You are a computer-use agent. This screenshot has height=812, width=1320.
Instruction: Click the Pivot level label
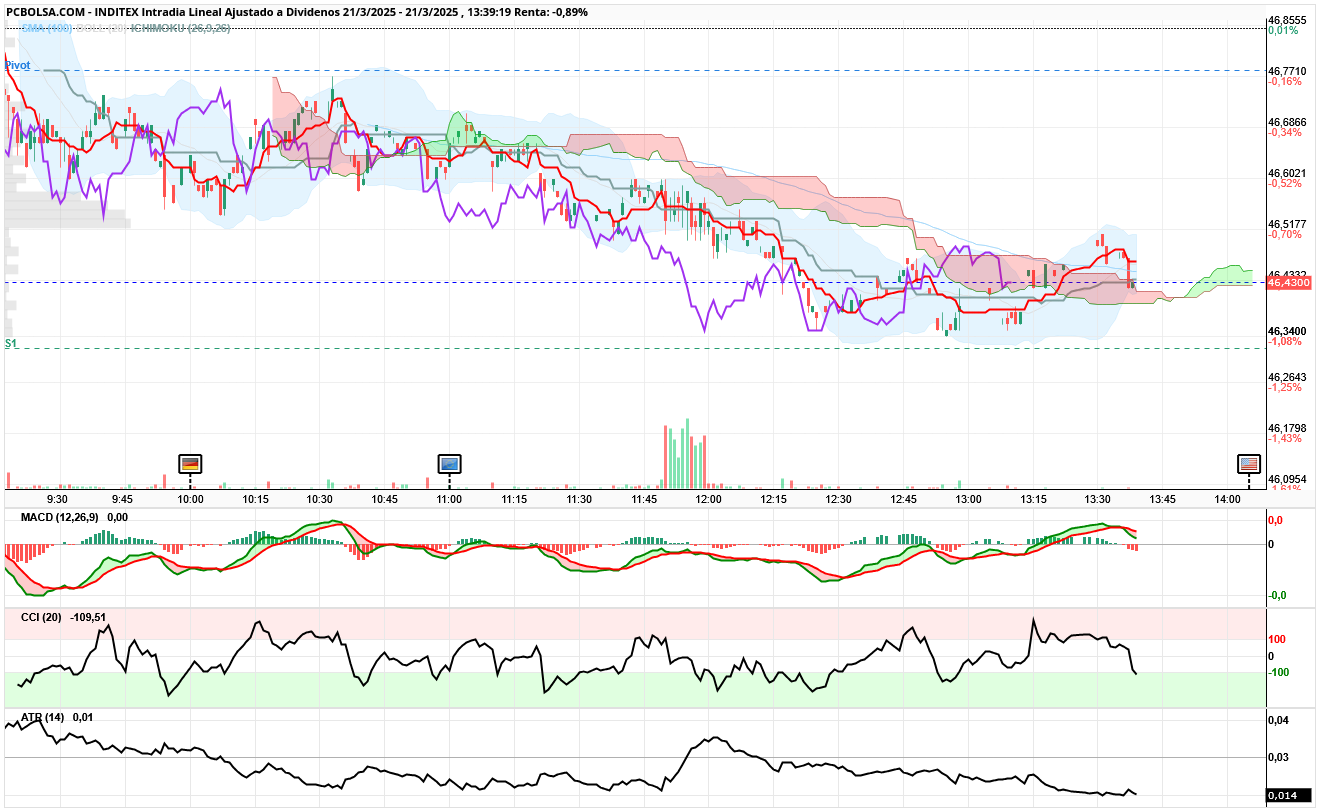(18, 65)
